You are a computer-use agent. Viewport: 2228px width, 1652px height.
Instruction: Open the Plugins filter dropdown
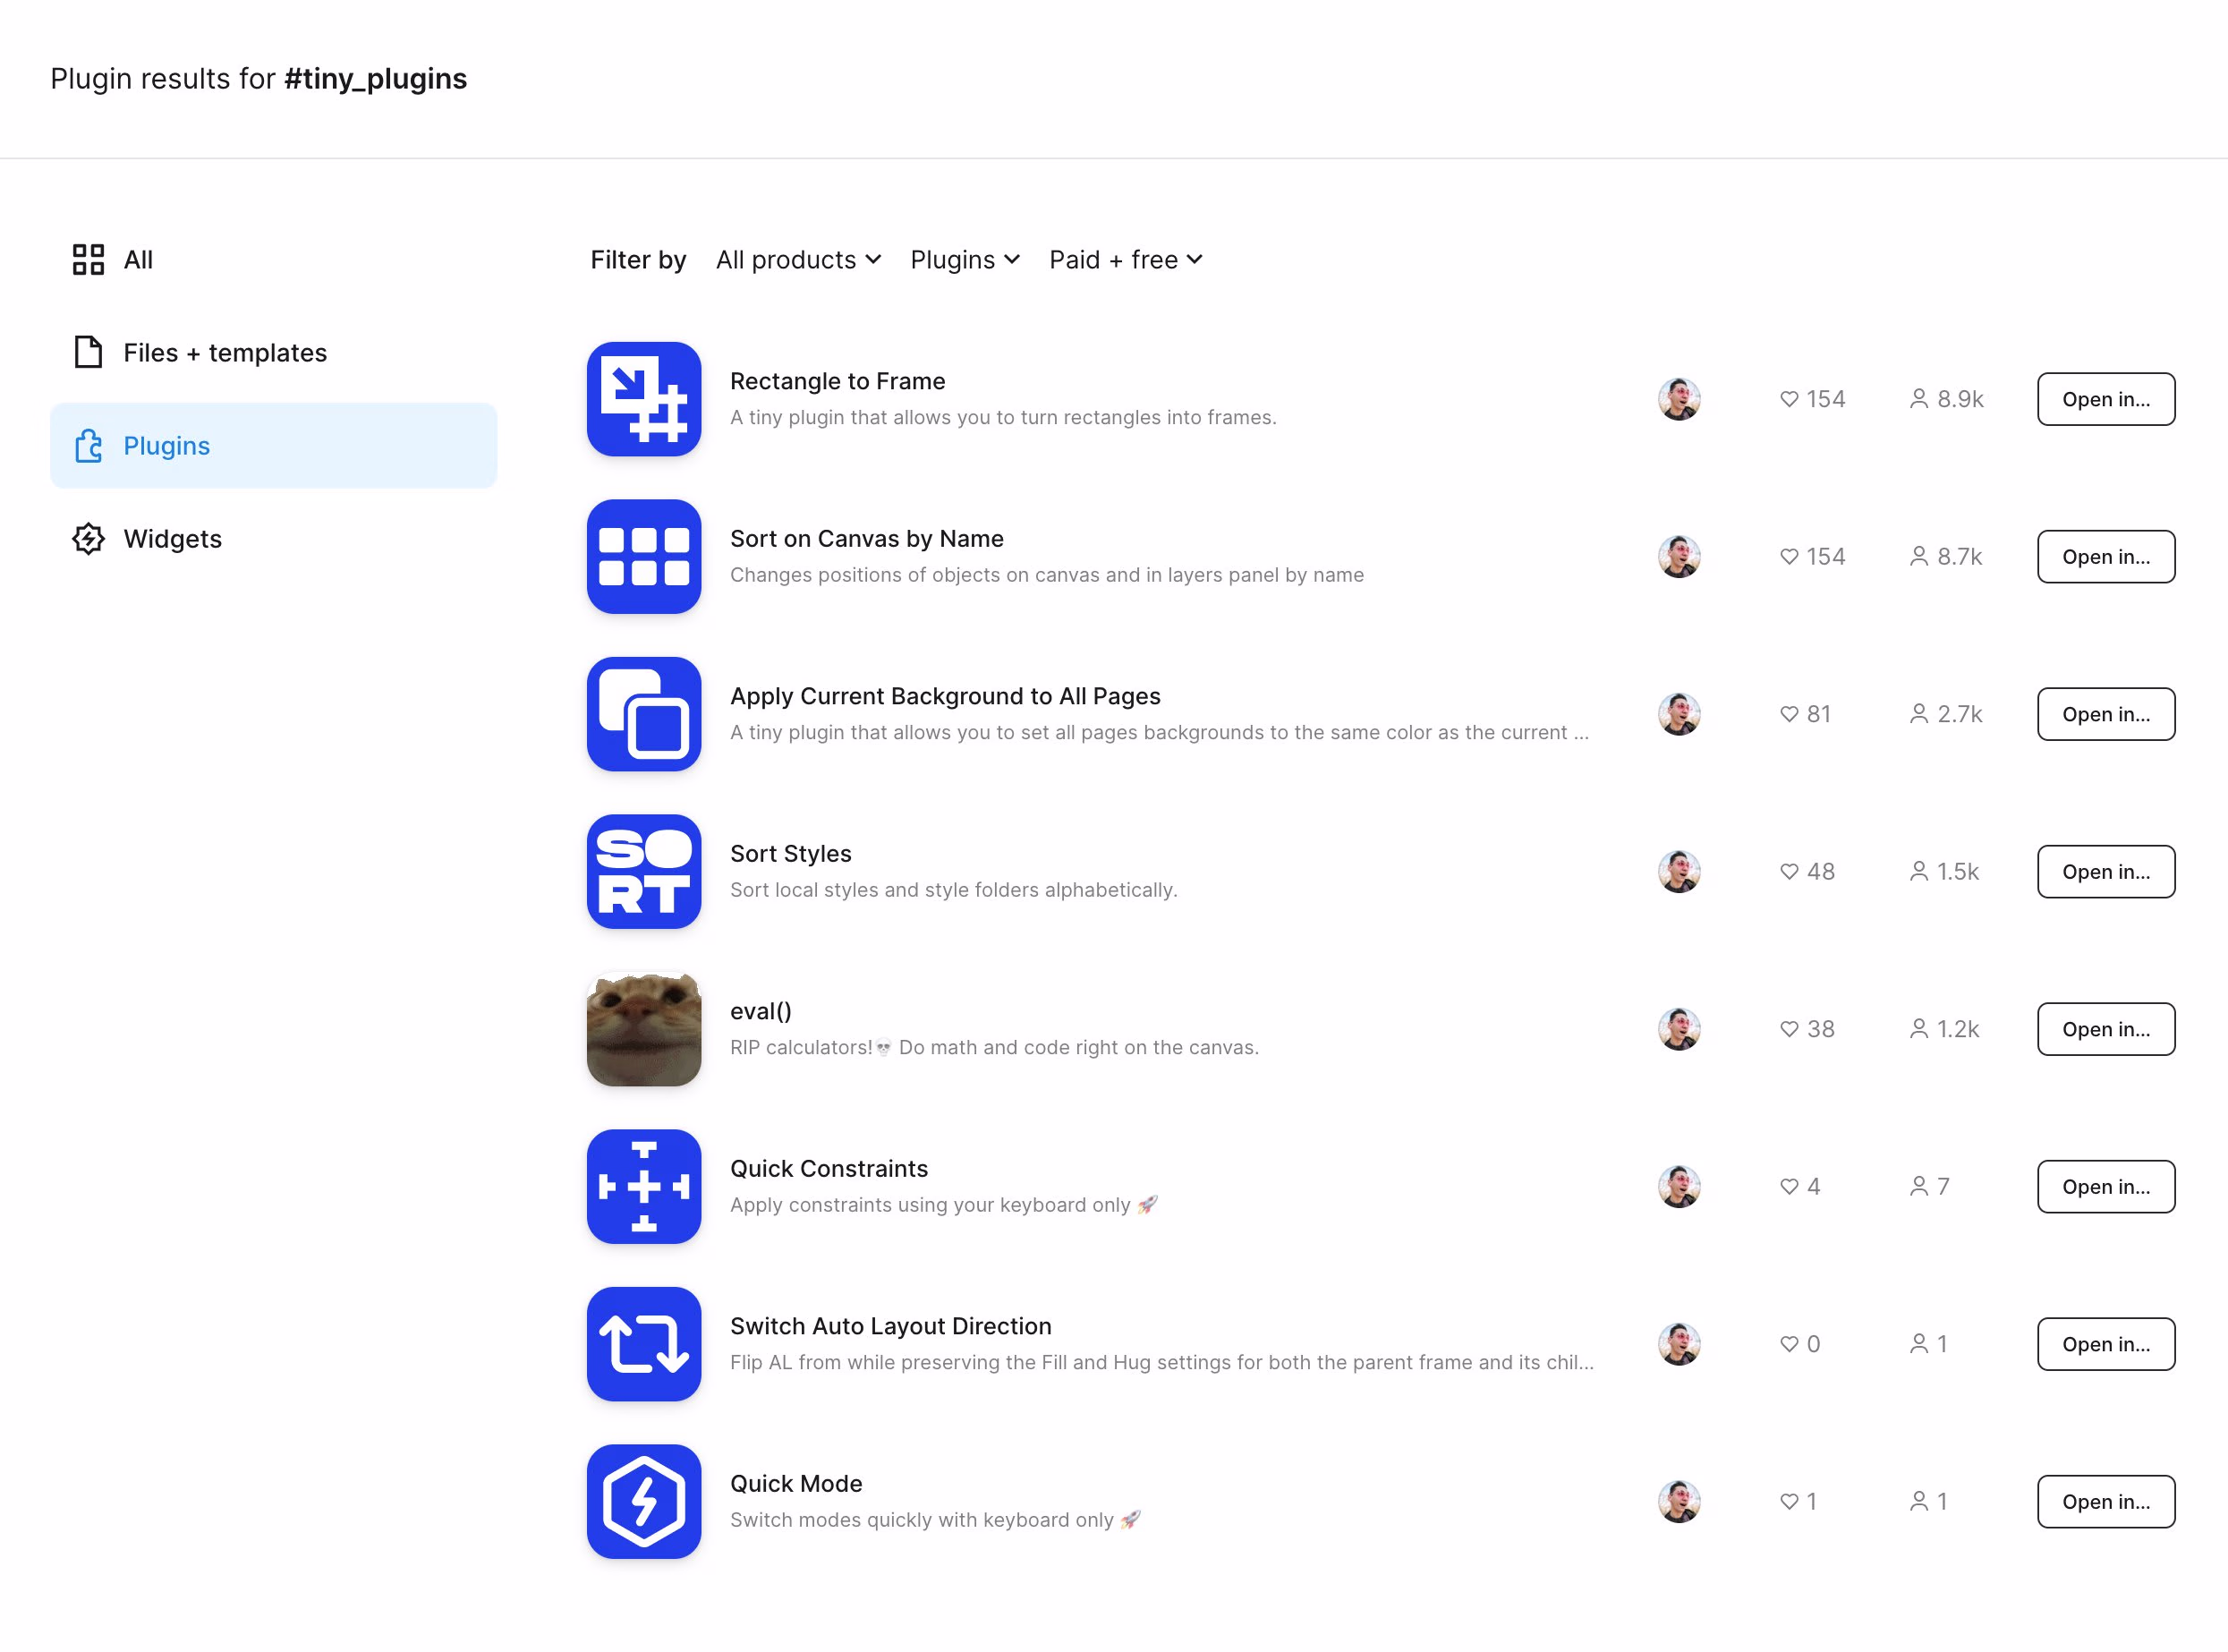pos(964,260)
